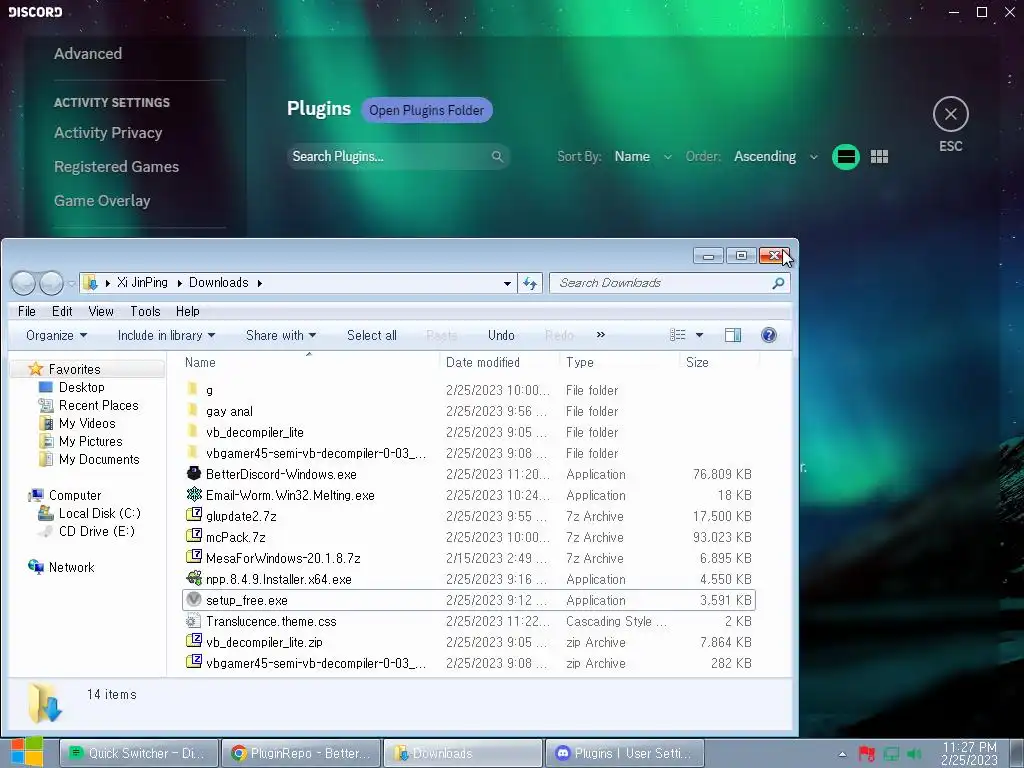1024x768 pixels.
Task: Select Email-Worm.Win32.Melting.exe file icon
Action: [193, 494]
